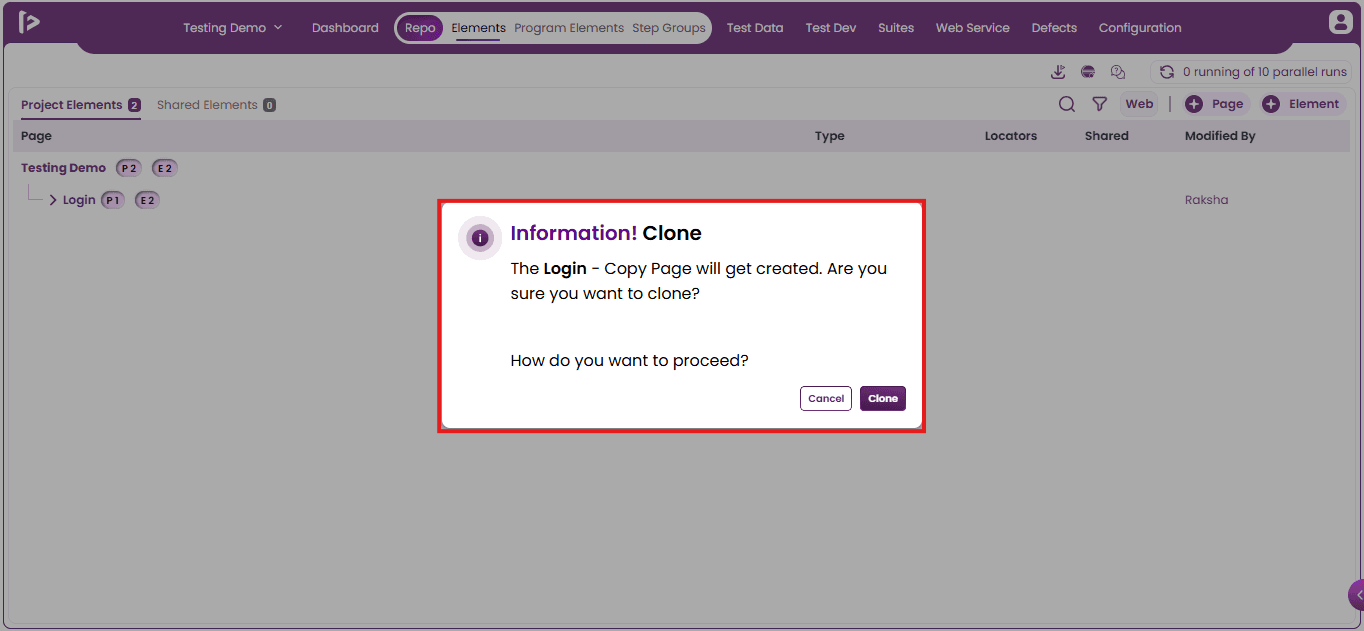Switch to Step Groups
Screen dimensions: 1364x631
[x=669, y=28]
